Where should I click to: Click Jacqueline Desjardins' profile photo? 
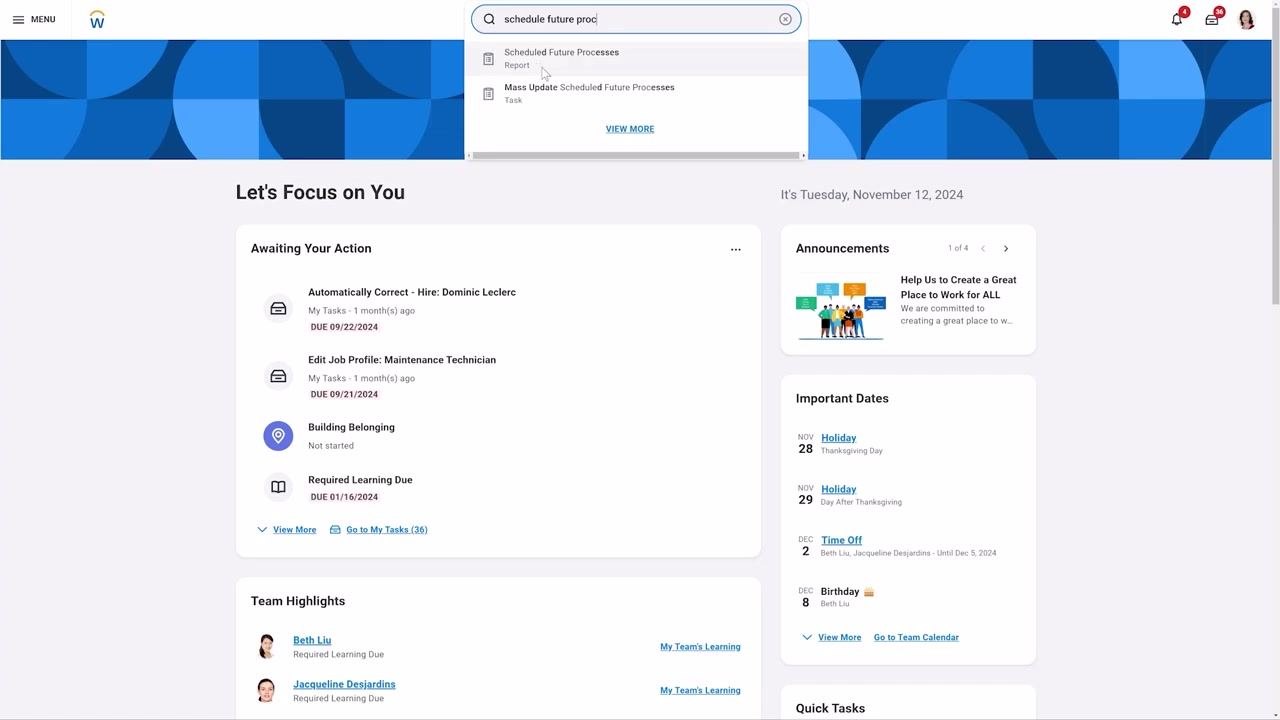click(x=266, y=690)
